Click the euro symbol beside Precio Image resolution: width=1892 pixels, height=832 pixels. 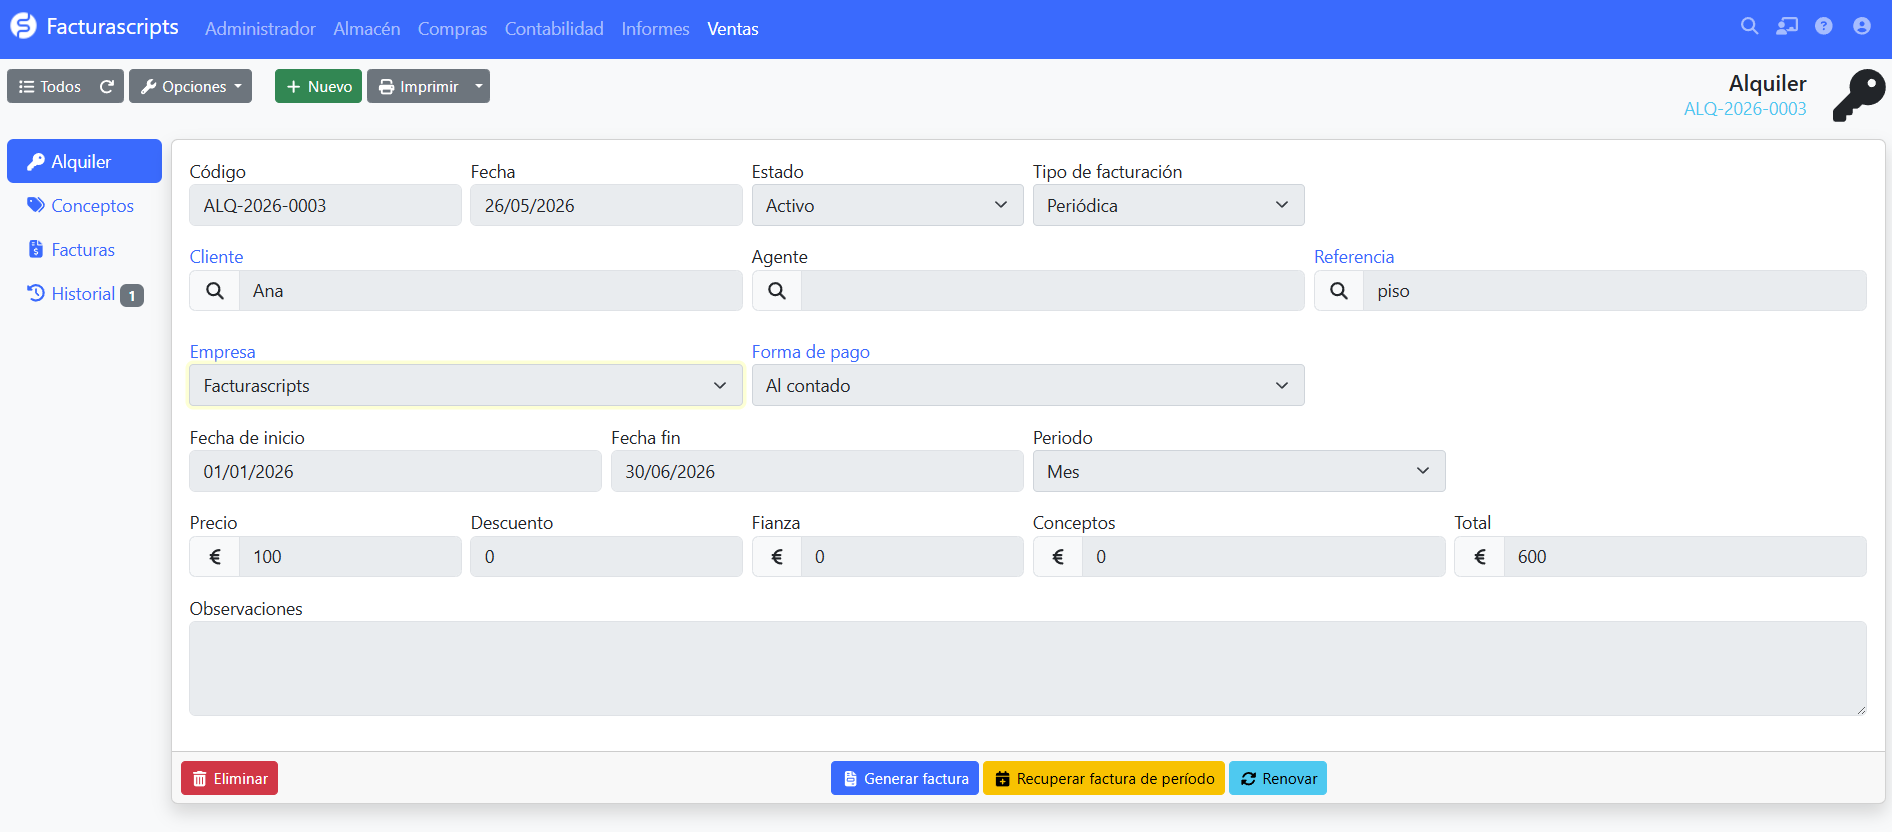click(215, 557)
